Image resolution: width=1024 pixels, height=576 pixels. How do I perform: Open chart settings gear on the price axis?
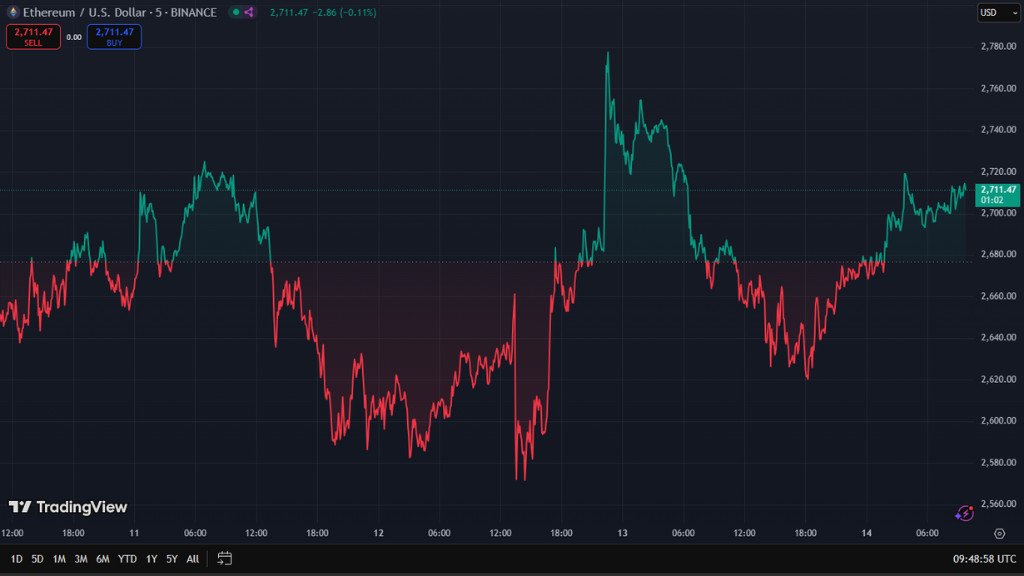(999, 534)
